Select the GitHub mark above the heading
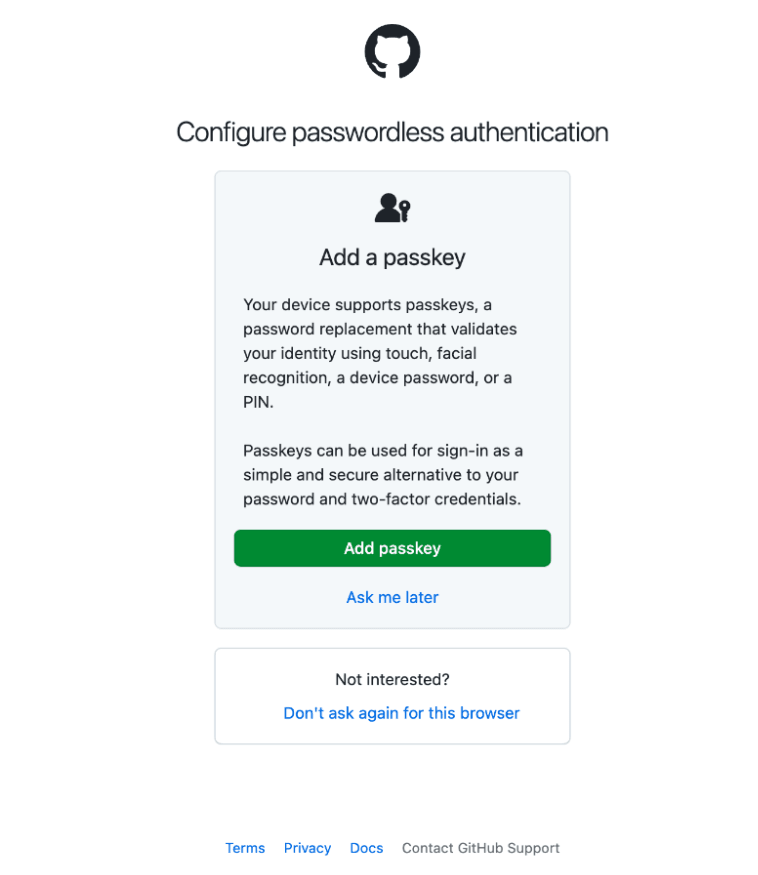 [x=392, y=51]
